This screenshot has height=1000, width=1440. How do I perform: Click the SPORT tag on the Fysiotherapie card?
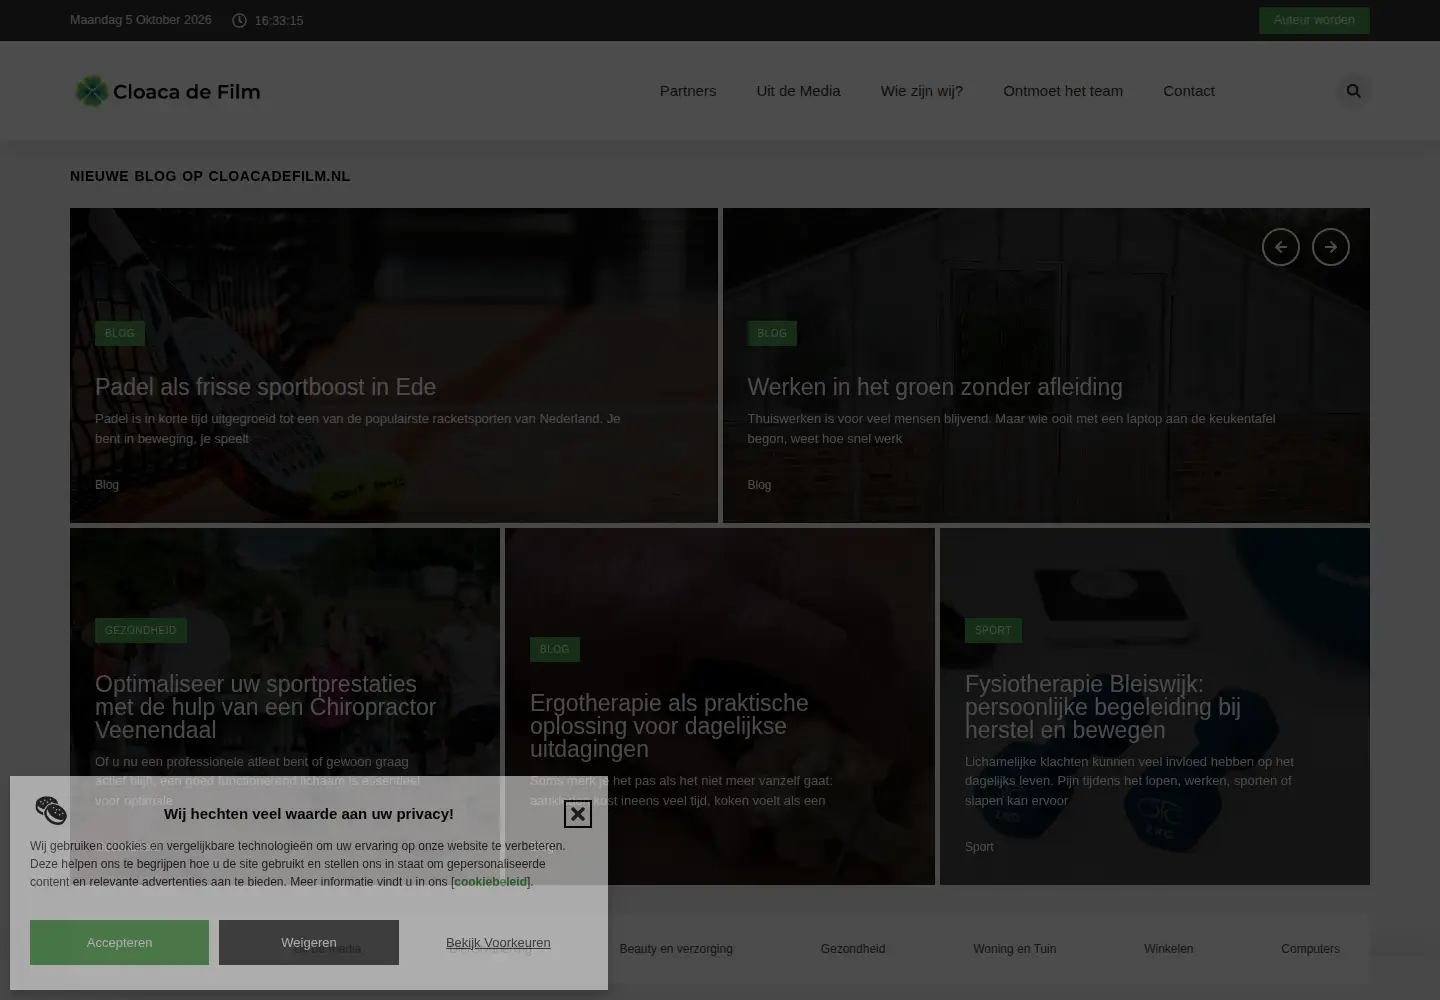pyautogui.click(x=994, y=630)
